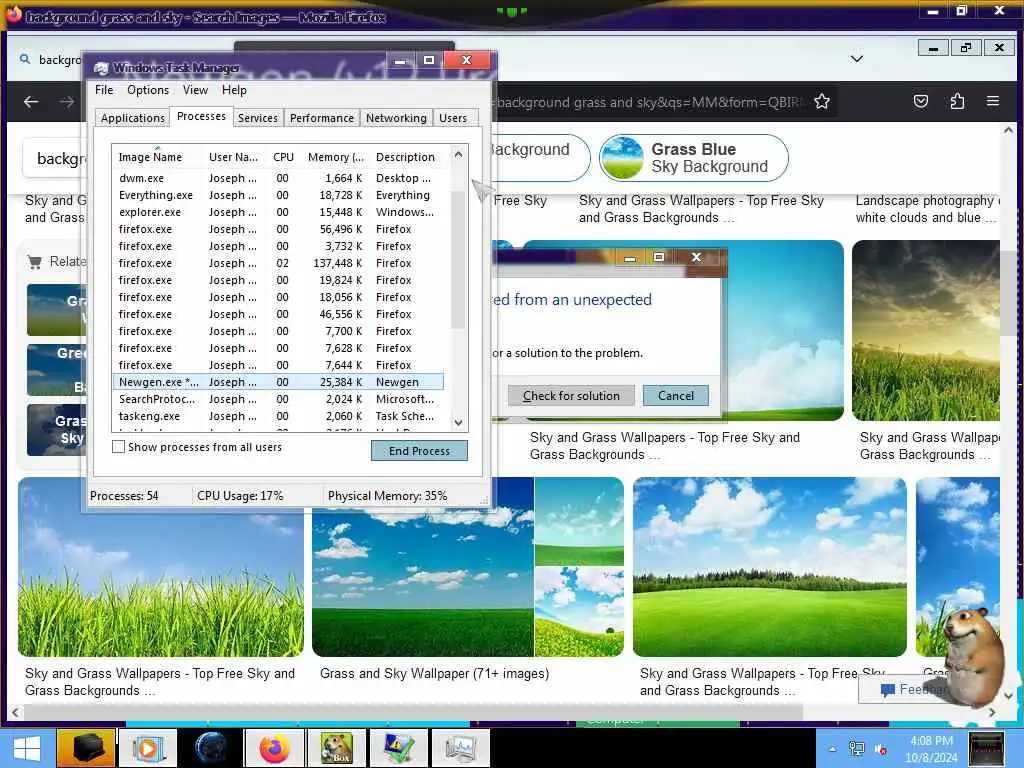Open the warning checkmark taskbar icon
The width and height of the screenshot is (1024, 768).
pos(398,748)
